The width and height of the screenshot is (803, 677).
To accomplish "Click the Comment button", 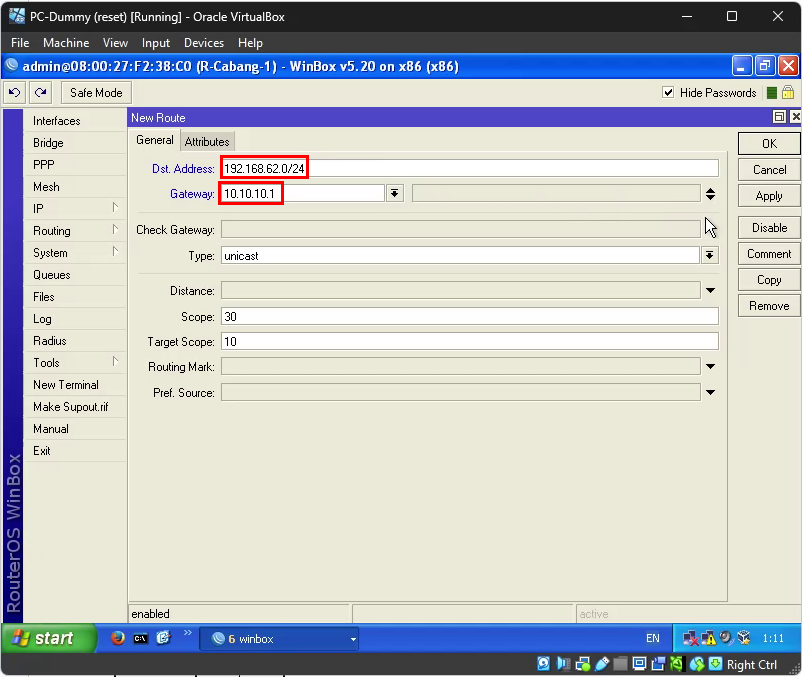I will coord(769,254).
